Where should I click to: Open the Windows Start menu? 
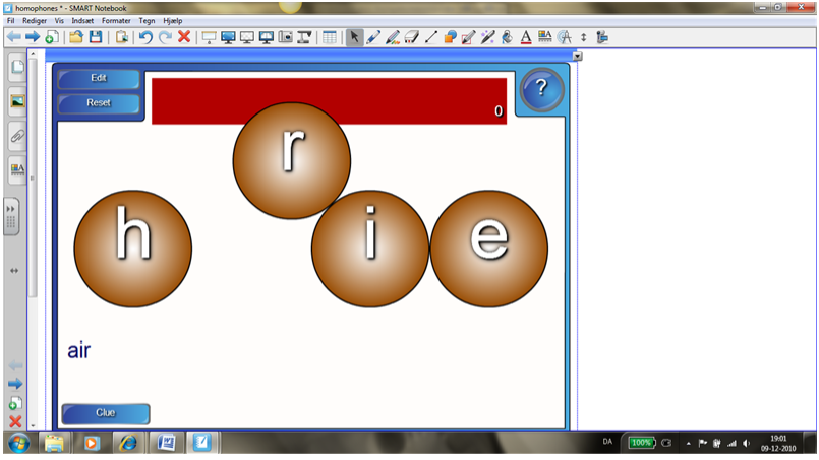coord(19,444)
